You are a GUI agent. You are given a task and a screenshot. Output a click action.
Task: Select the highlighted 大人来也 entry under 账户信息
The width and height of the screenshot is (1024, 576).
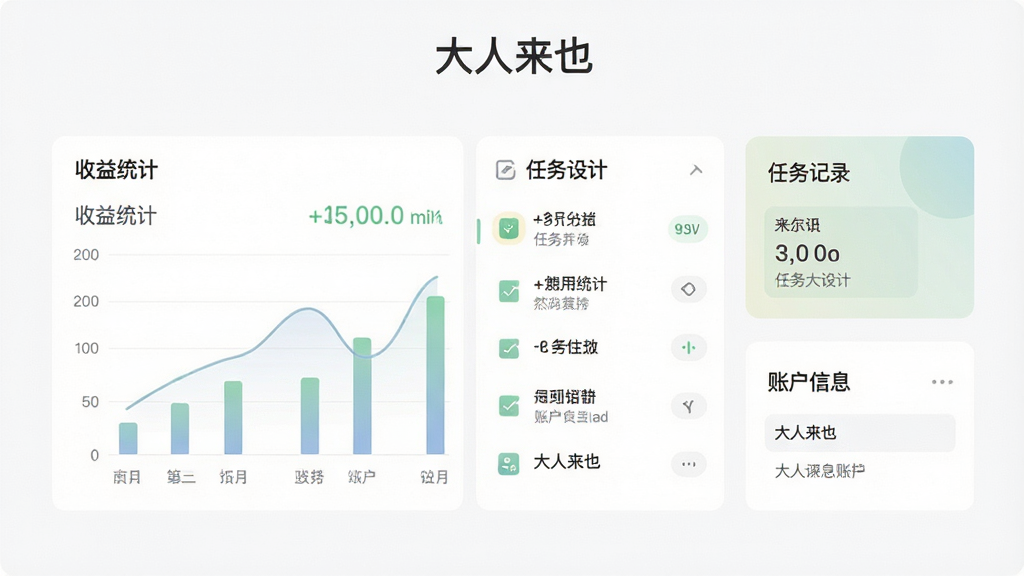(x=860, y=432)
